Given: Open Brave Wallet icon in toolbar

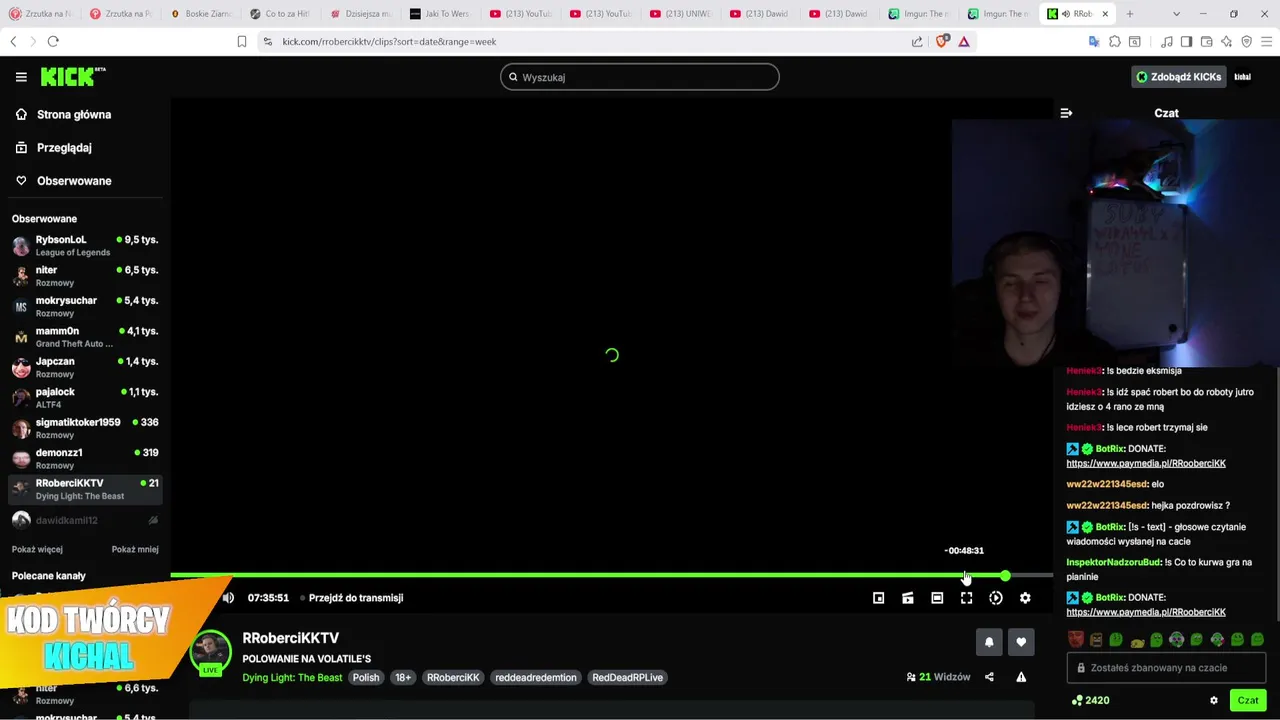Looking at the screenshot, I should point(1207,41).
